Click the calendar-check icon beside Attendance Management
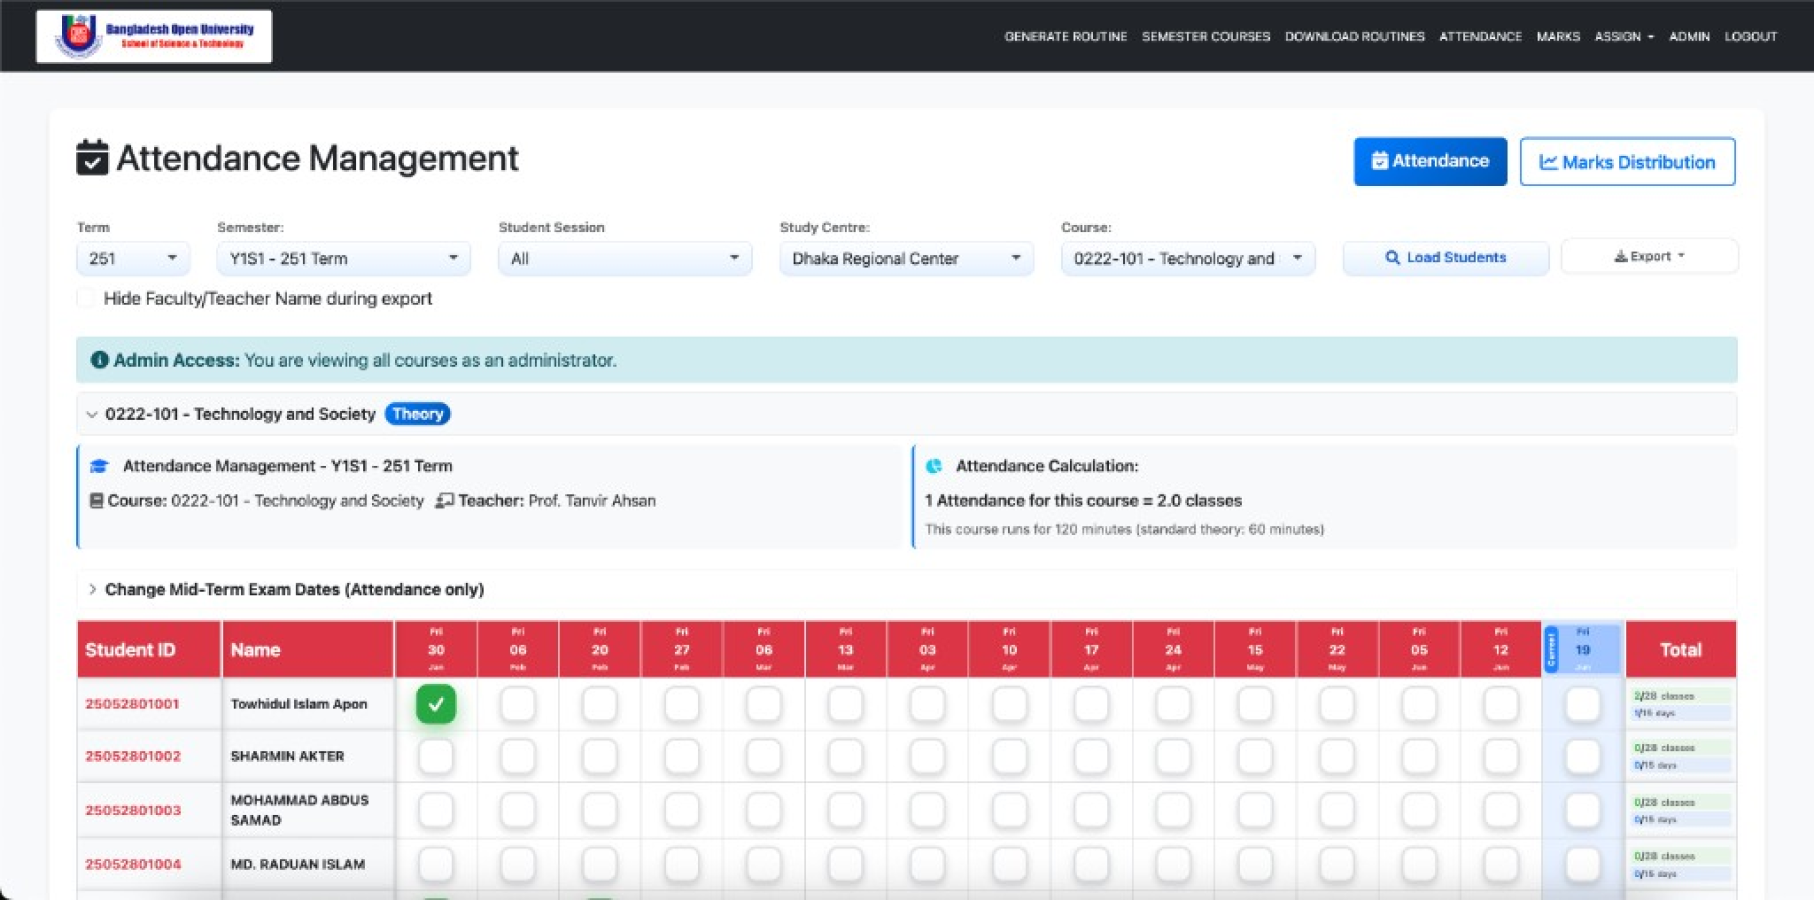This screenshot has height=900, width=1814. (92, 158)
